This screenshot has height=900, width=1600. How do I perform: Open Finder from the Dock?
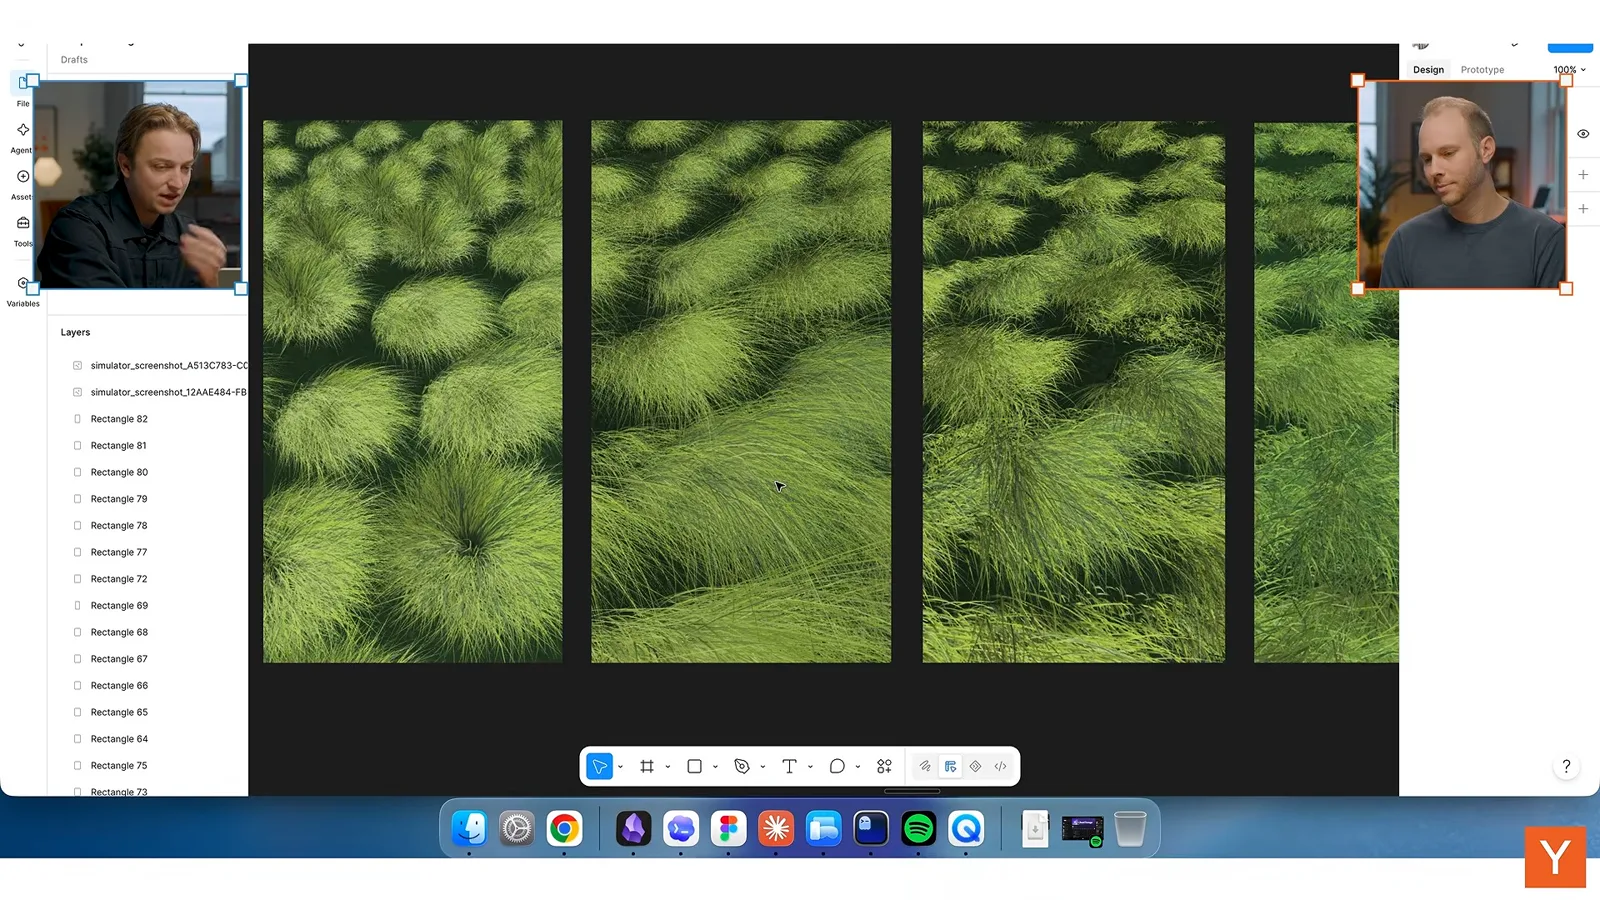(x=469, y=828)
